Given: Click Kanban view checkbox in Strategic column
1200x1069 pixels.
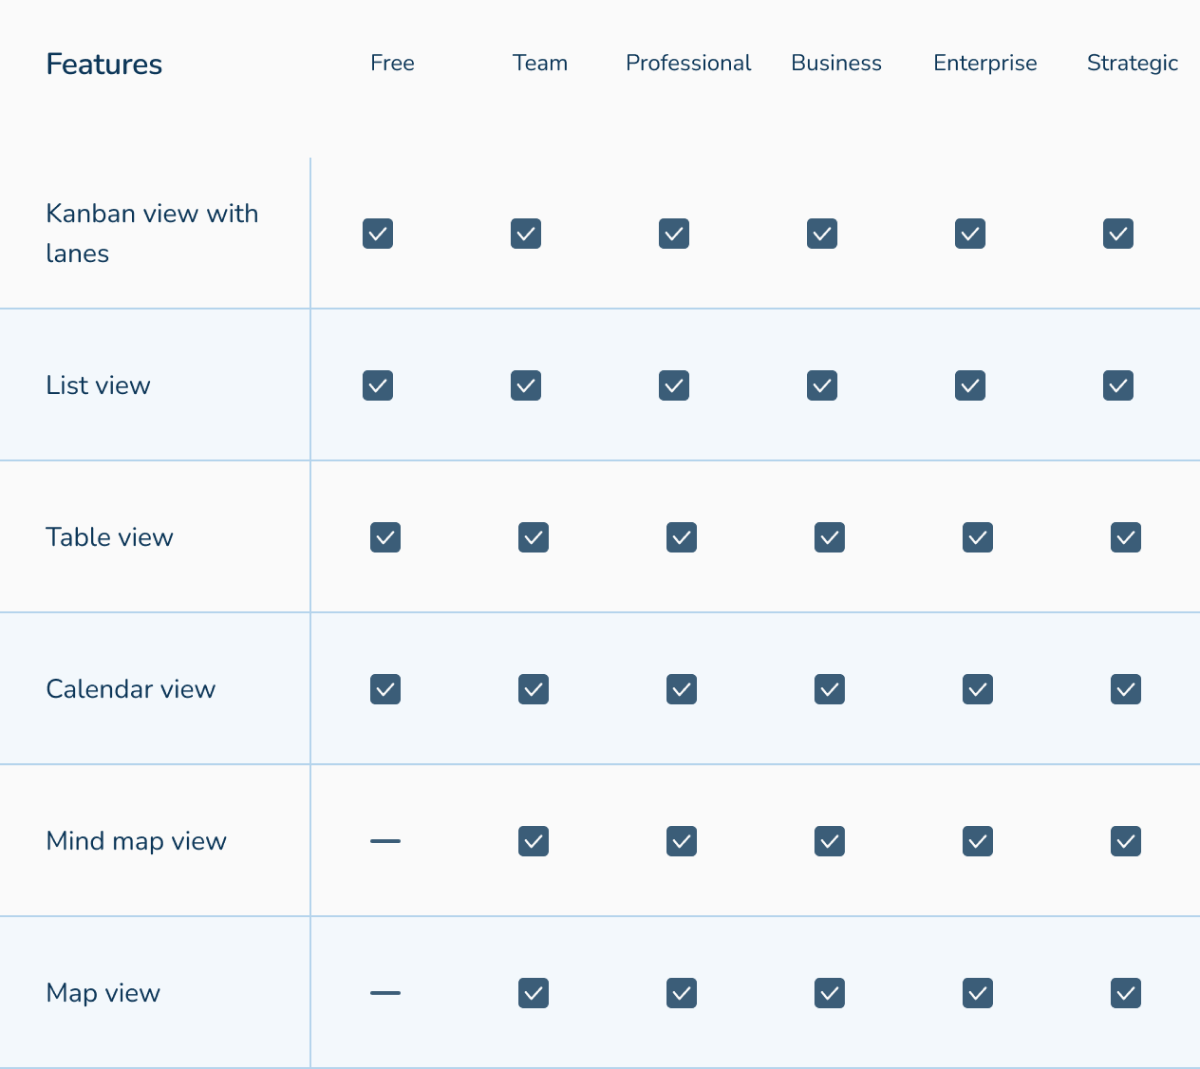Looking at the screenshot, I should 1117,234.
